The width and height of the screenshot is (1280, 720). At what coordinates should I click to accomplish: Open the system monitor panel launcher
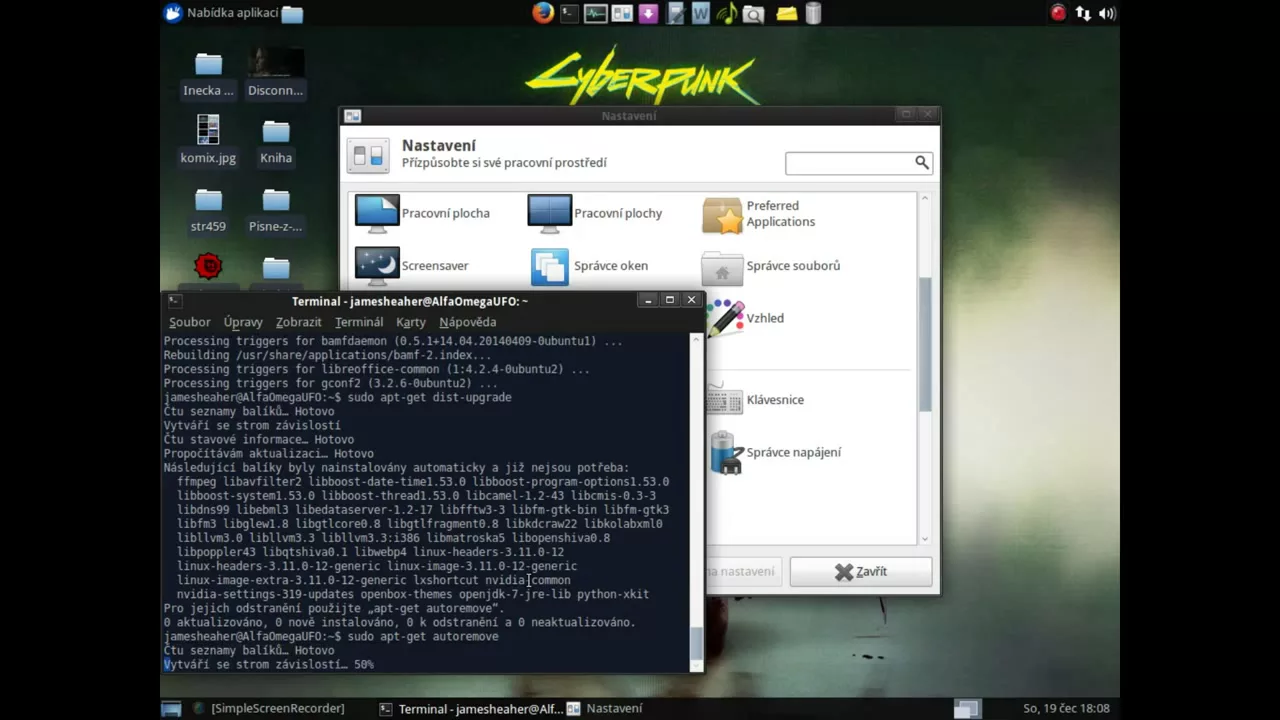596,13
